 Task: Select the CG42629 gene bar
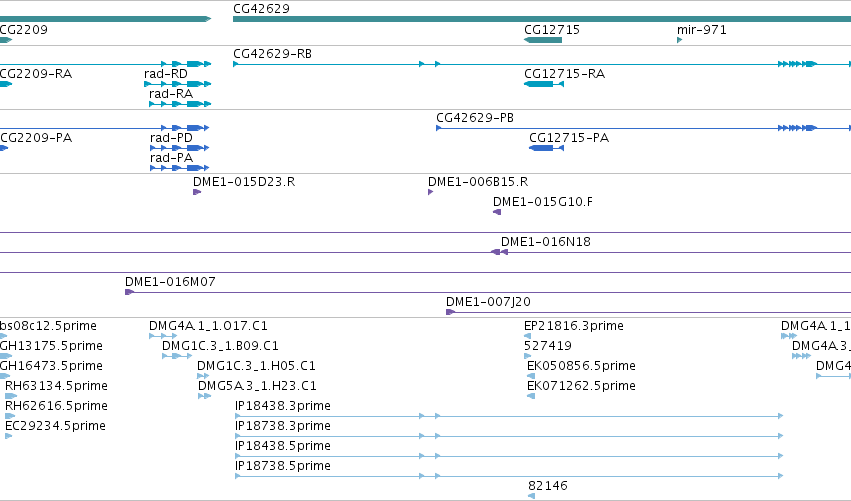[x=542, y=19]
